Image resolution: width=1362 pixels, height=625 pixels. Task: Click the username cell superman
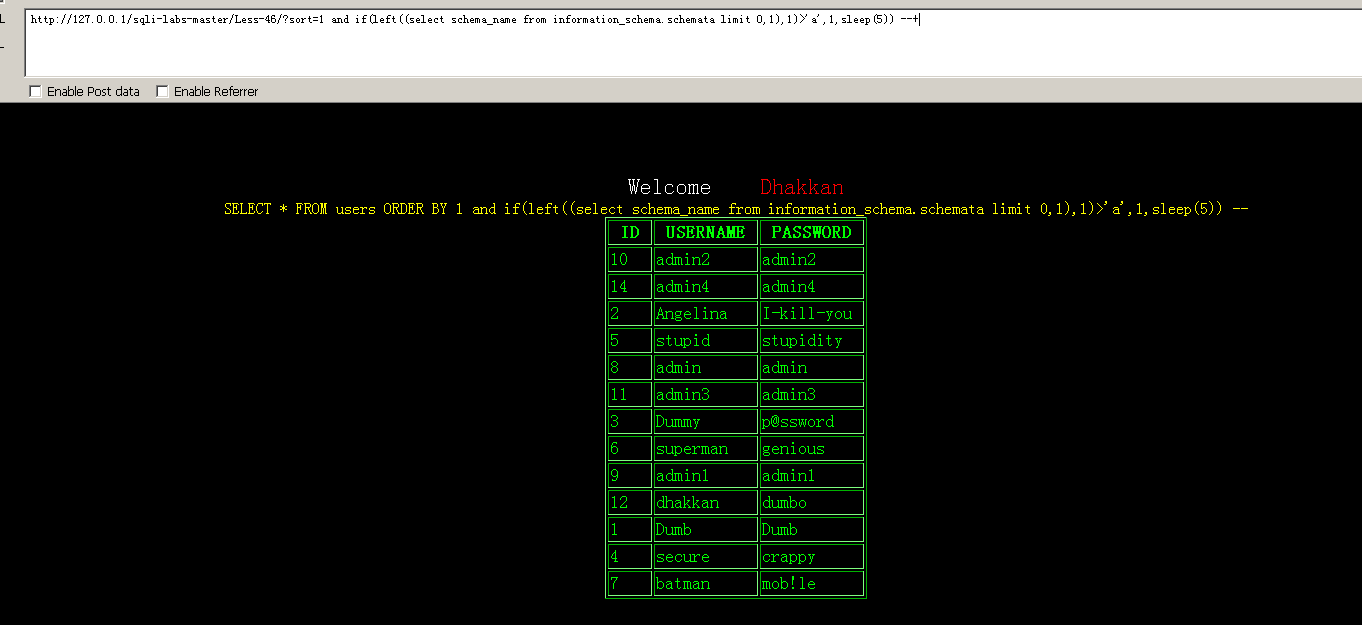point(706,448)
